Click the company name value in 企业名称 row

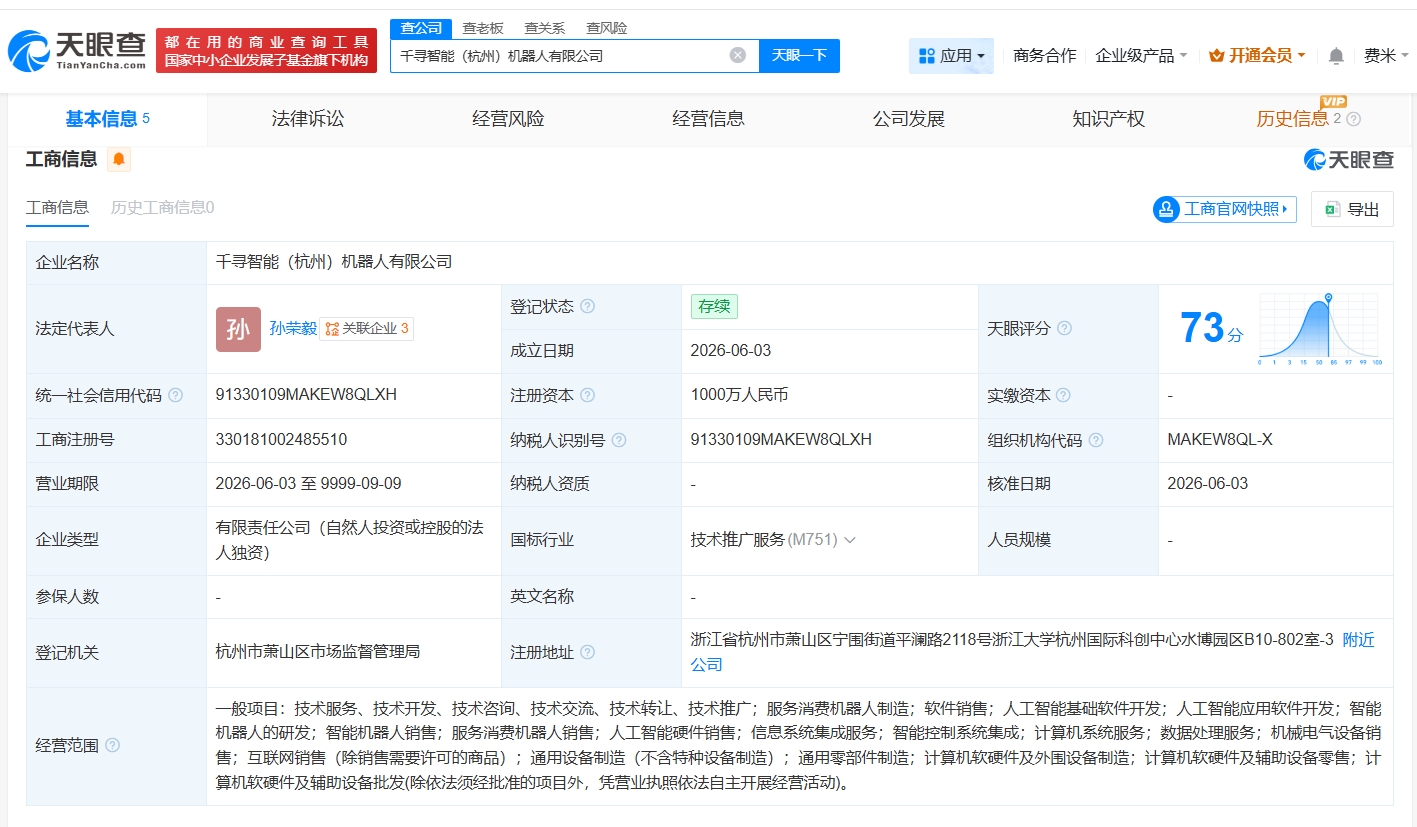pyautogui.click(x=334, y=262)
